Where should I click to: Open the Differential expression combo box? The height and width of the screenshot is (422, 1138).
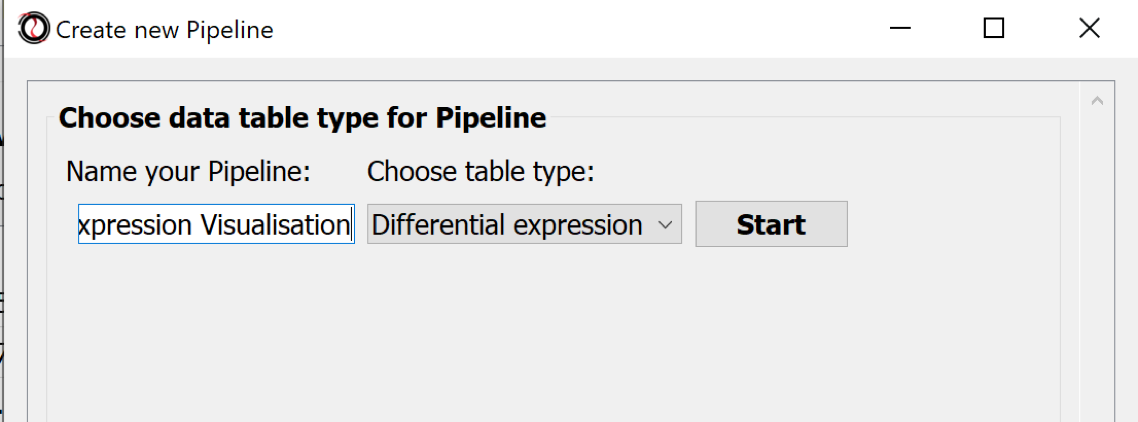[508, 226]
